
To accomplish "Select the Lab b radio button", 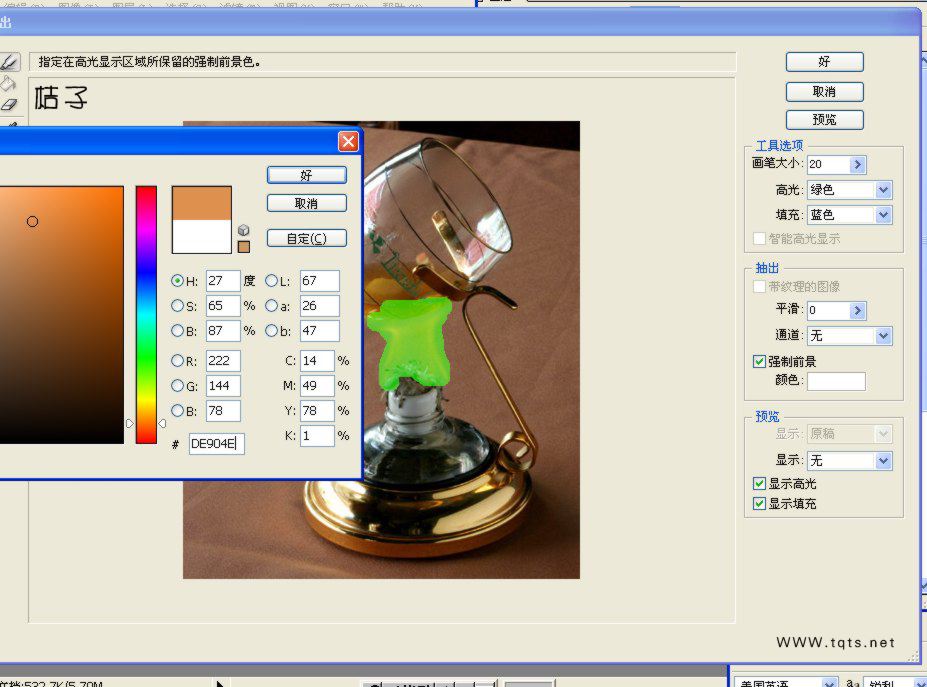I will click(271, 330).
